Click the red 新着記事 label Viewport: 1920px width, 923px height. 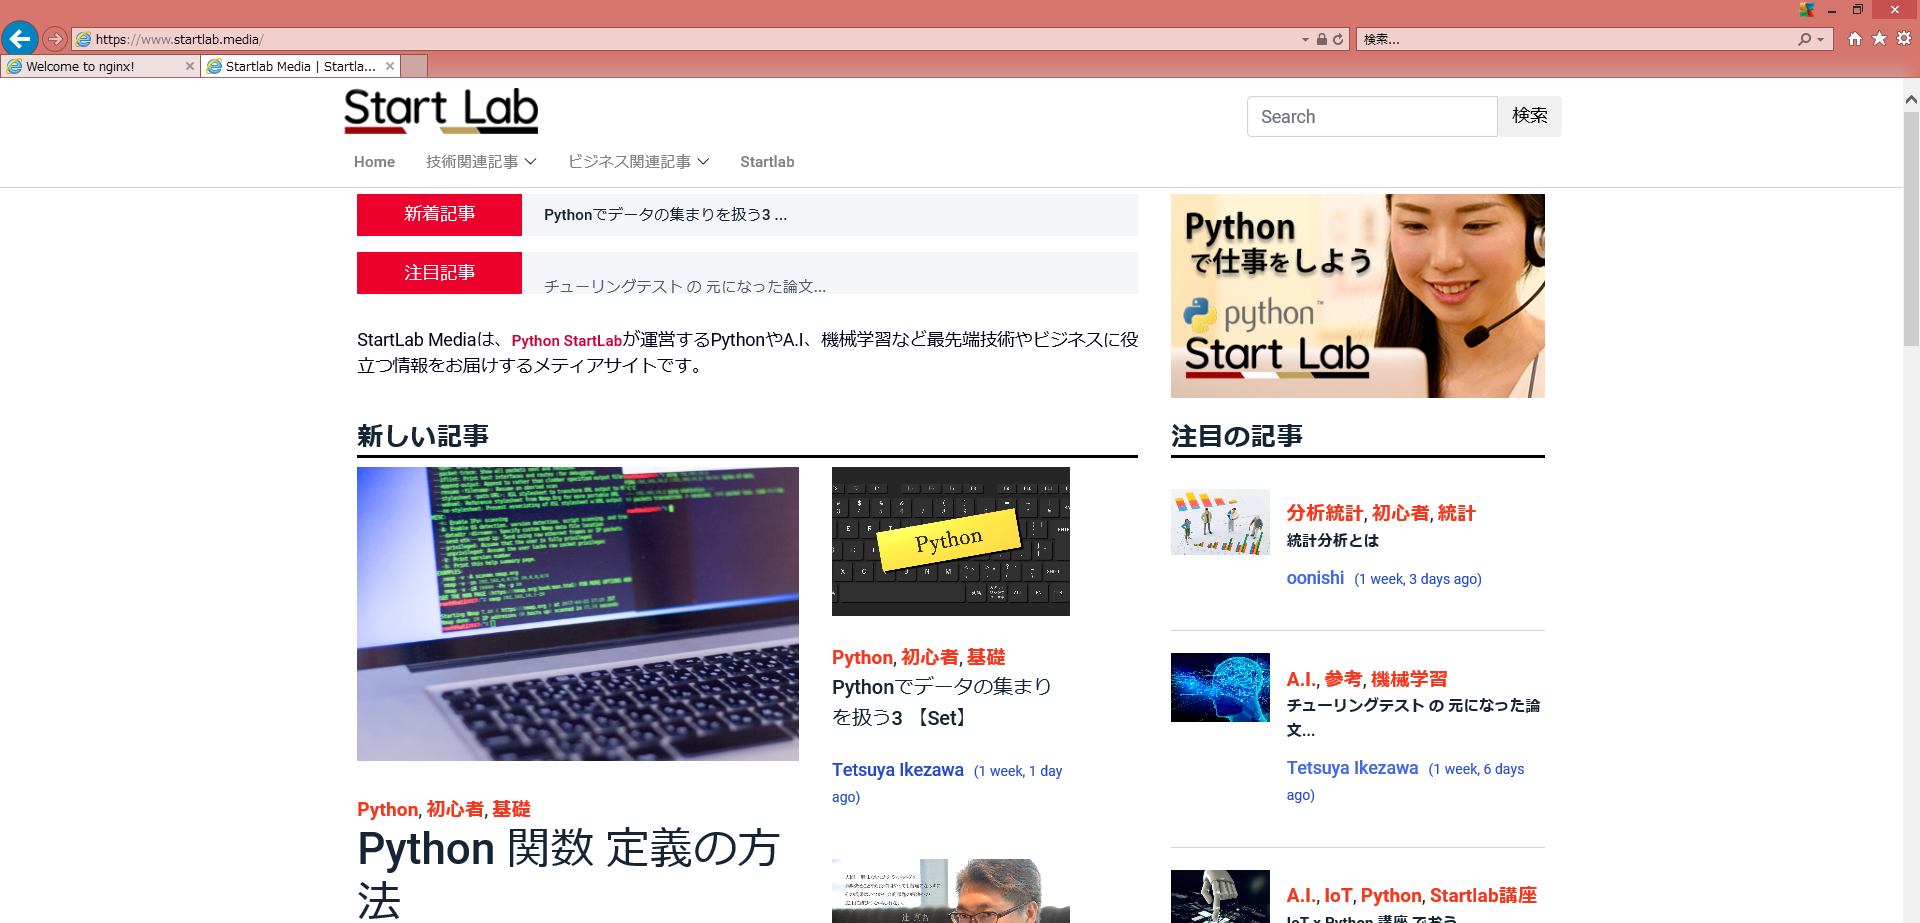[439, 215]
